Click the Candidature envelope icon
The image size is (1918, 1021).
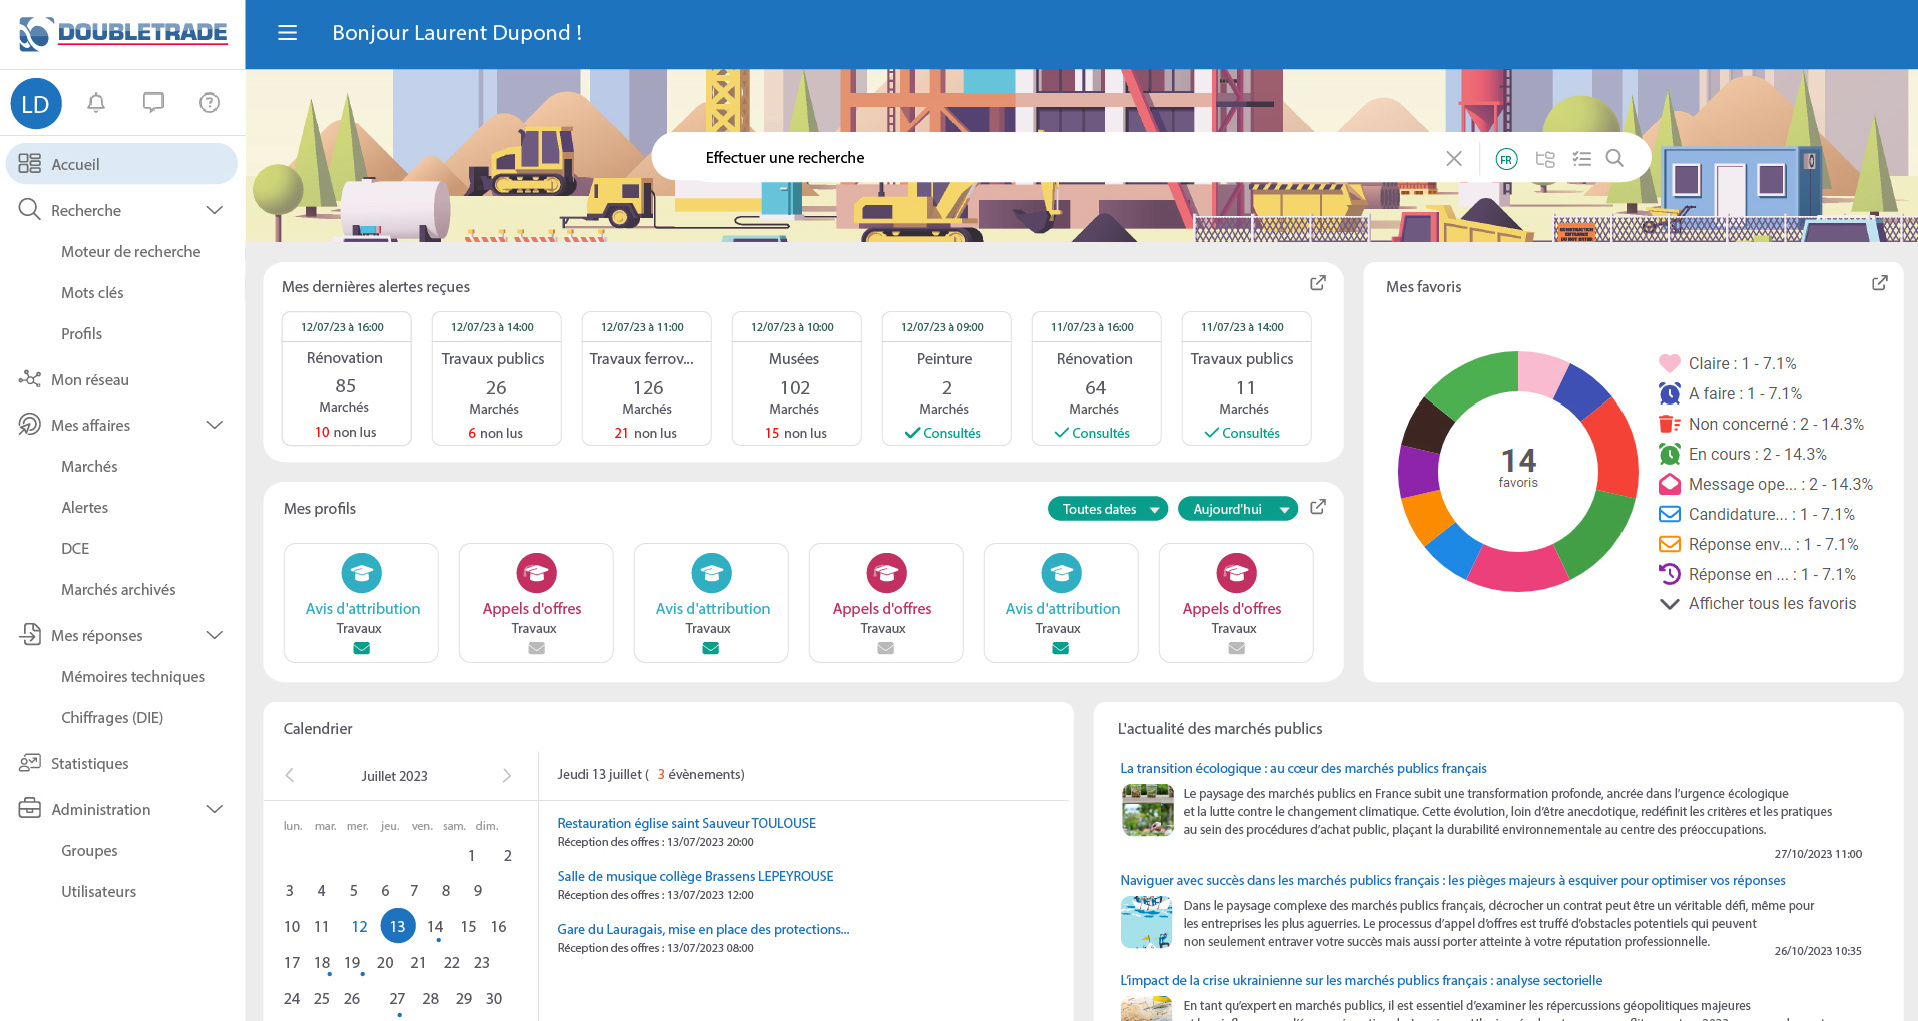[x=1670, y=514]
